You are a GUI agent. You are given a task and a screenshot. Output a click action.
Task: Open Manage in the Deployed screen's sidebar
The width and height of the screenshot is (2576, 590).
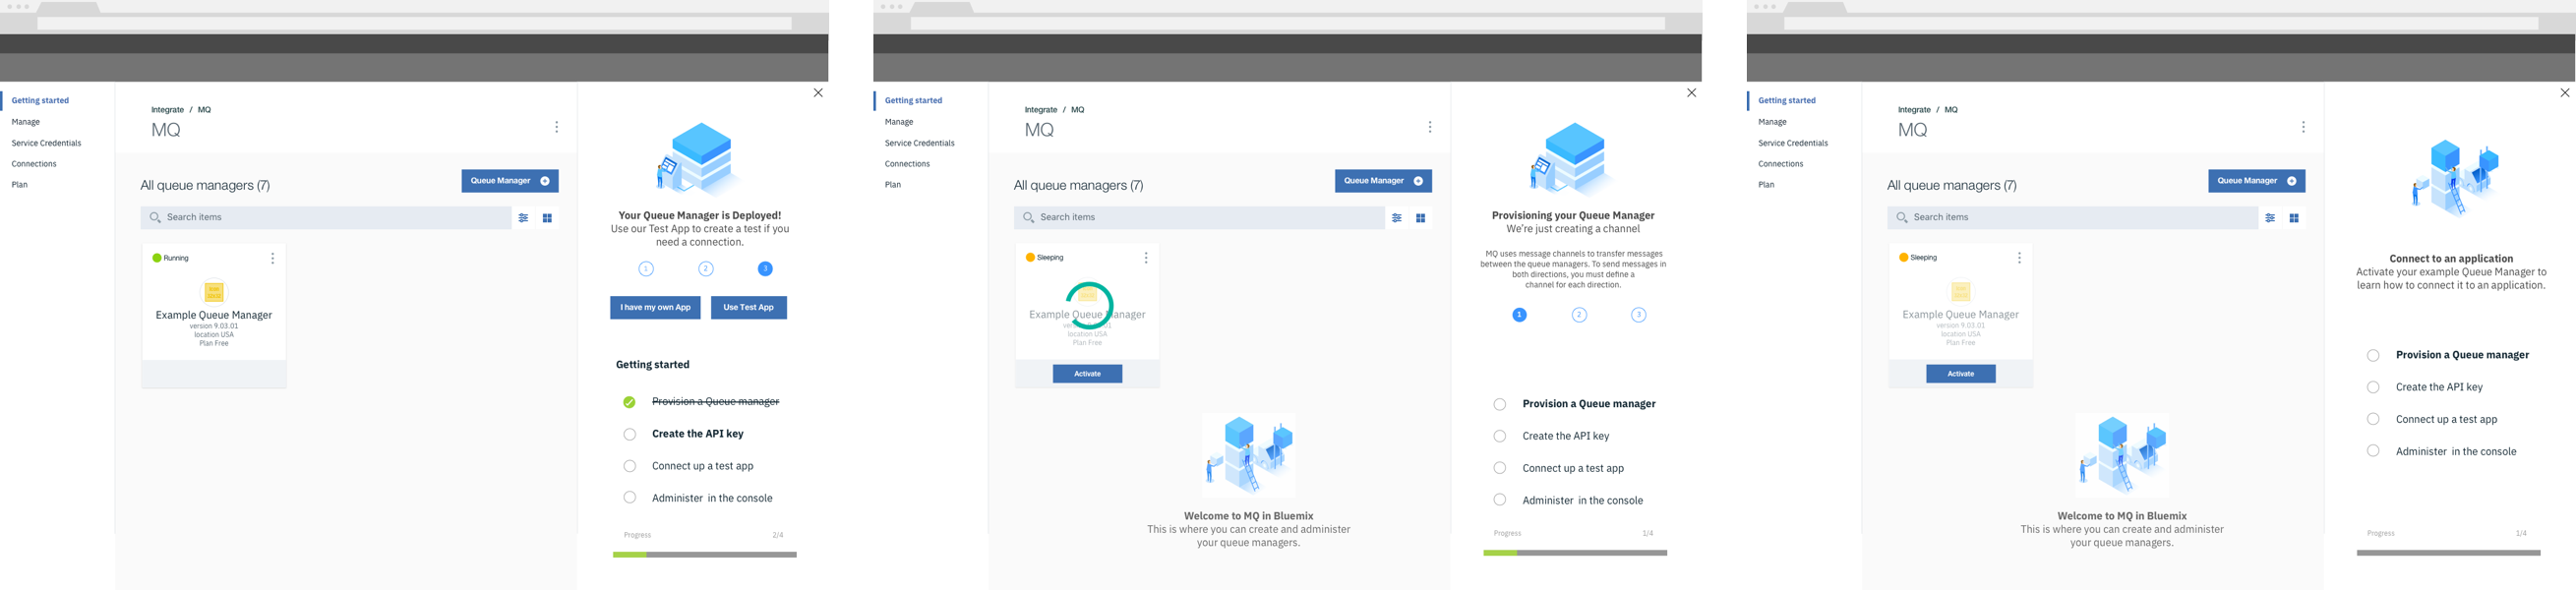tap(26, 122)
